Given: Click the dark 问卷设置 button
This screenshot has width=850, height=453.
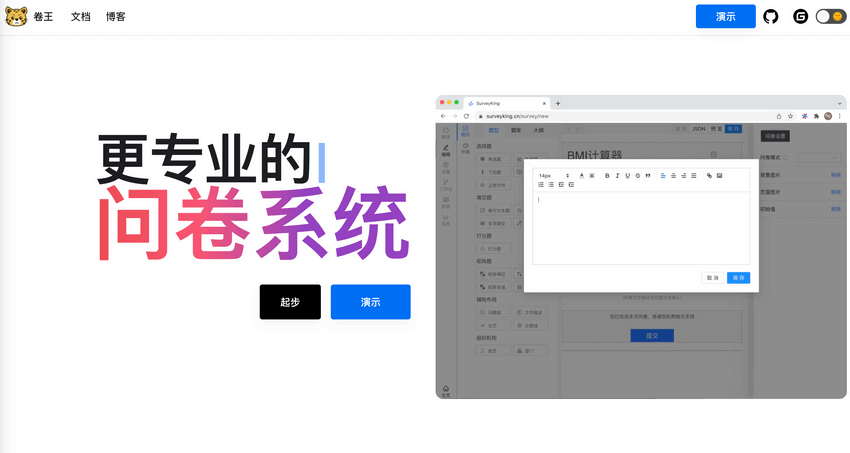Looking at the screenshot, I should pyautogui.click(x=775, y=136).
